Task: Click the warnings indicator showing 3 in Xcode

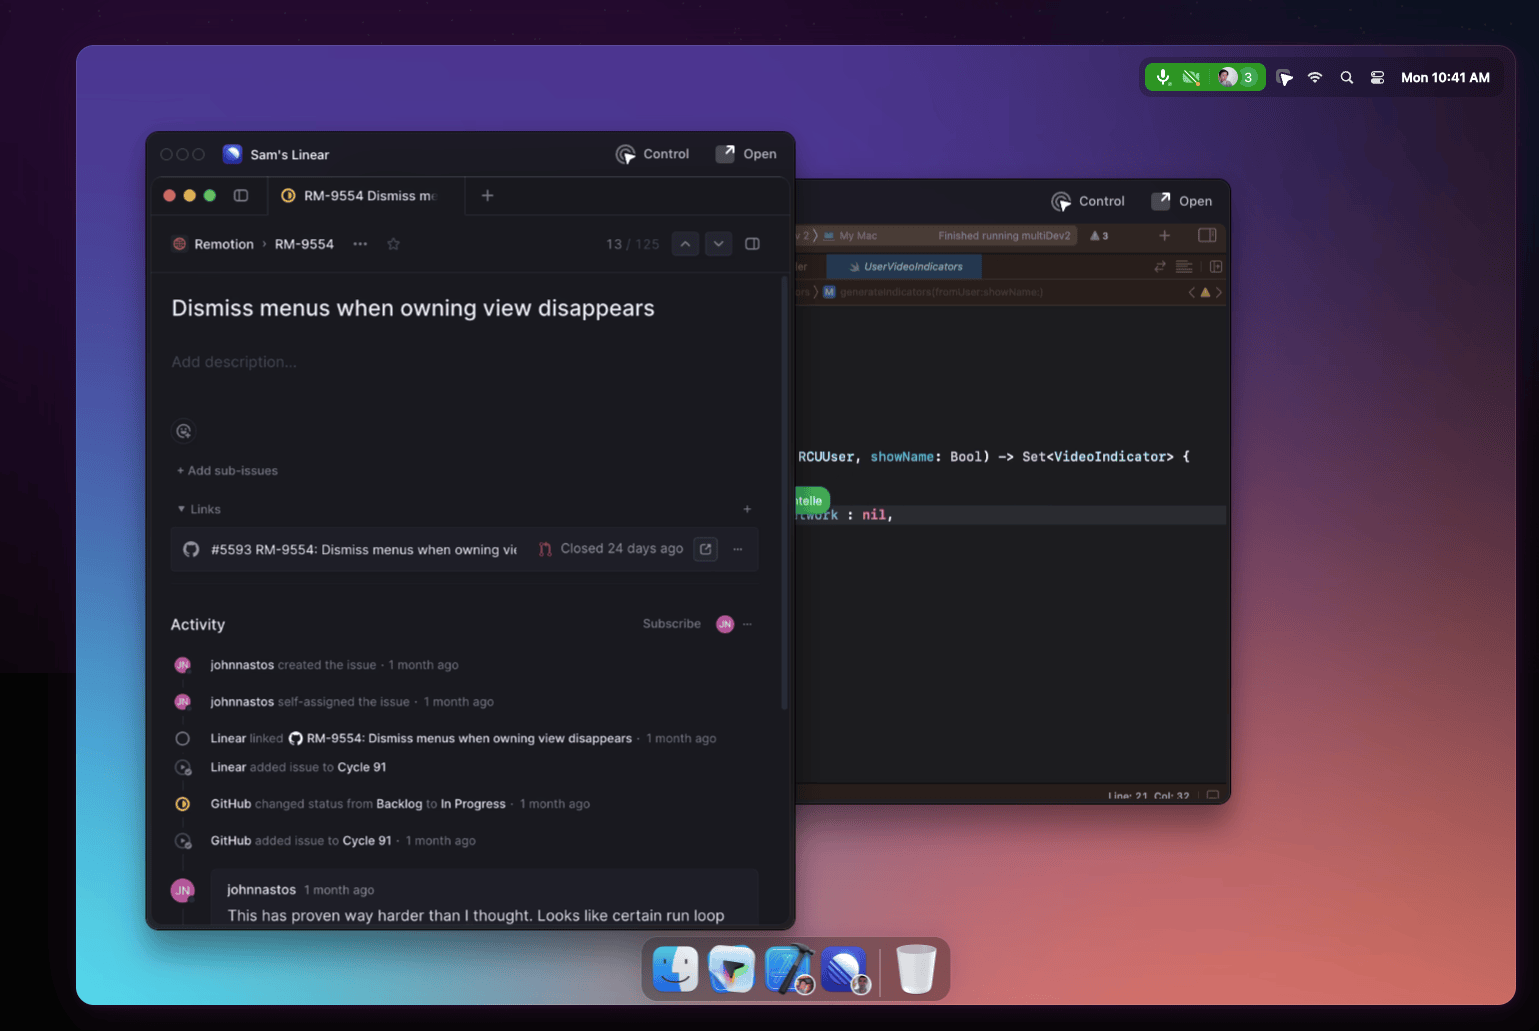Action: (x=1099, y=236)
